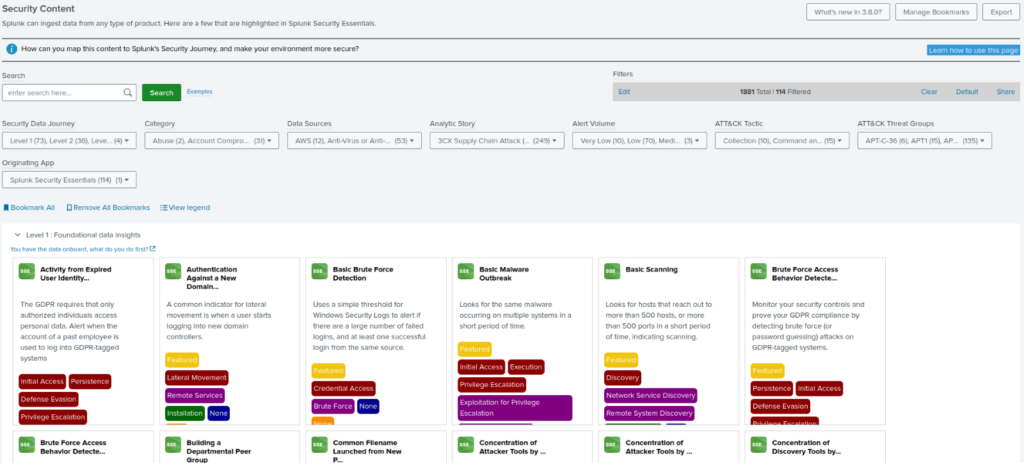Clear the filters using the Clear link
Screen dimensions: 1024x463
tap(929, 92)
